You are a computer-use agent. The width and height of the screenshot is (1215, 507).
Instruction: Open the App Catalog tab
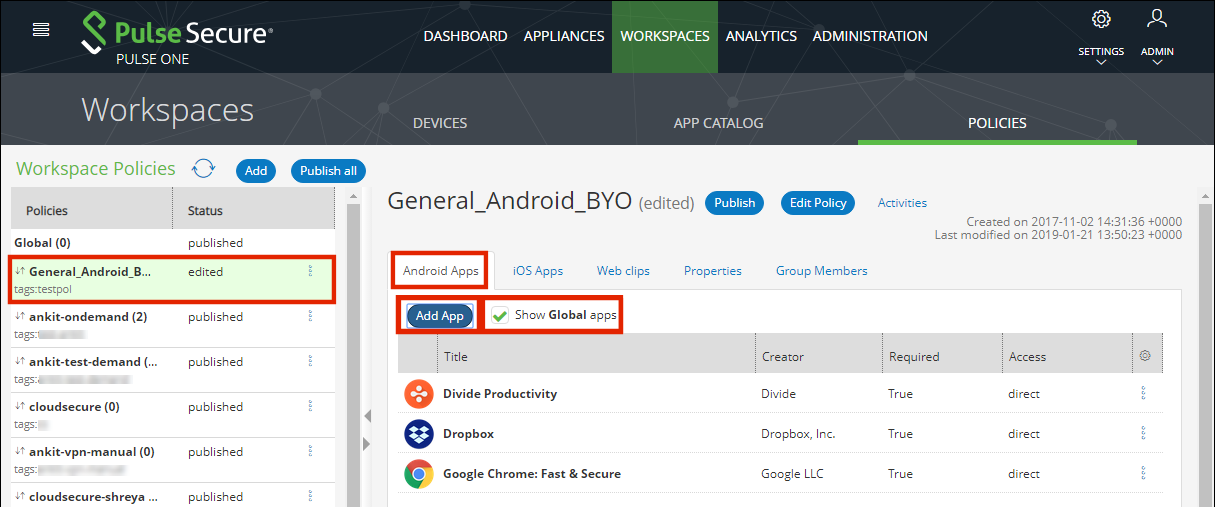tap(718, 123)
